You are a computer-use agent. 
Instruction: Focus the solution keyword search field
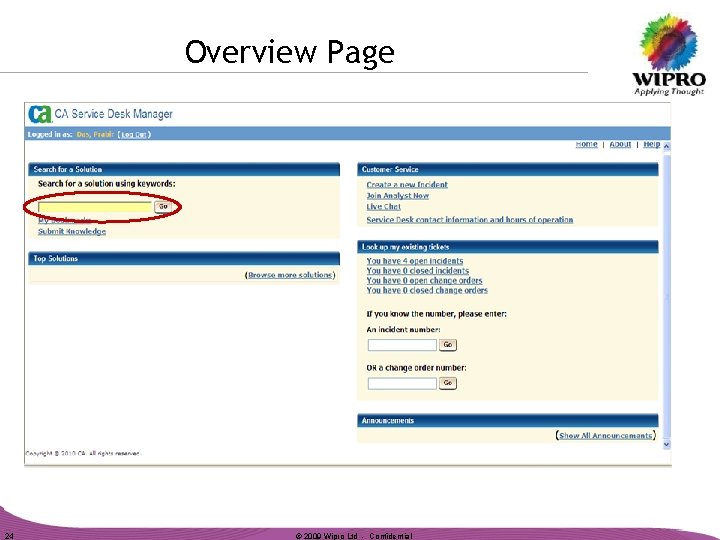95,207
